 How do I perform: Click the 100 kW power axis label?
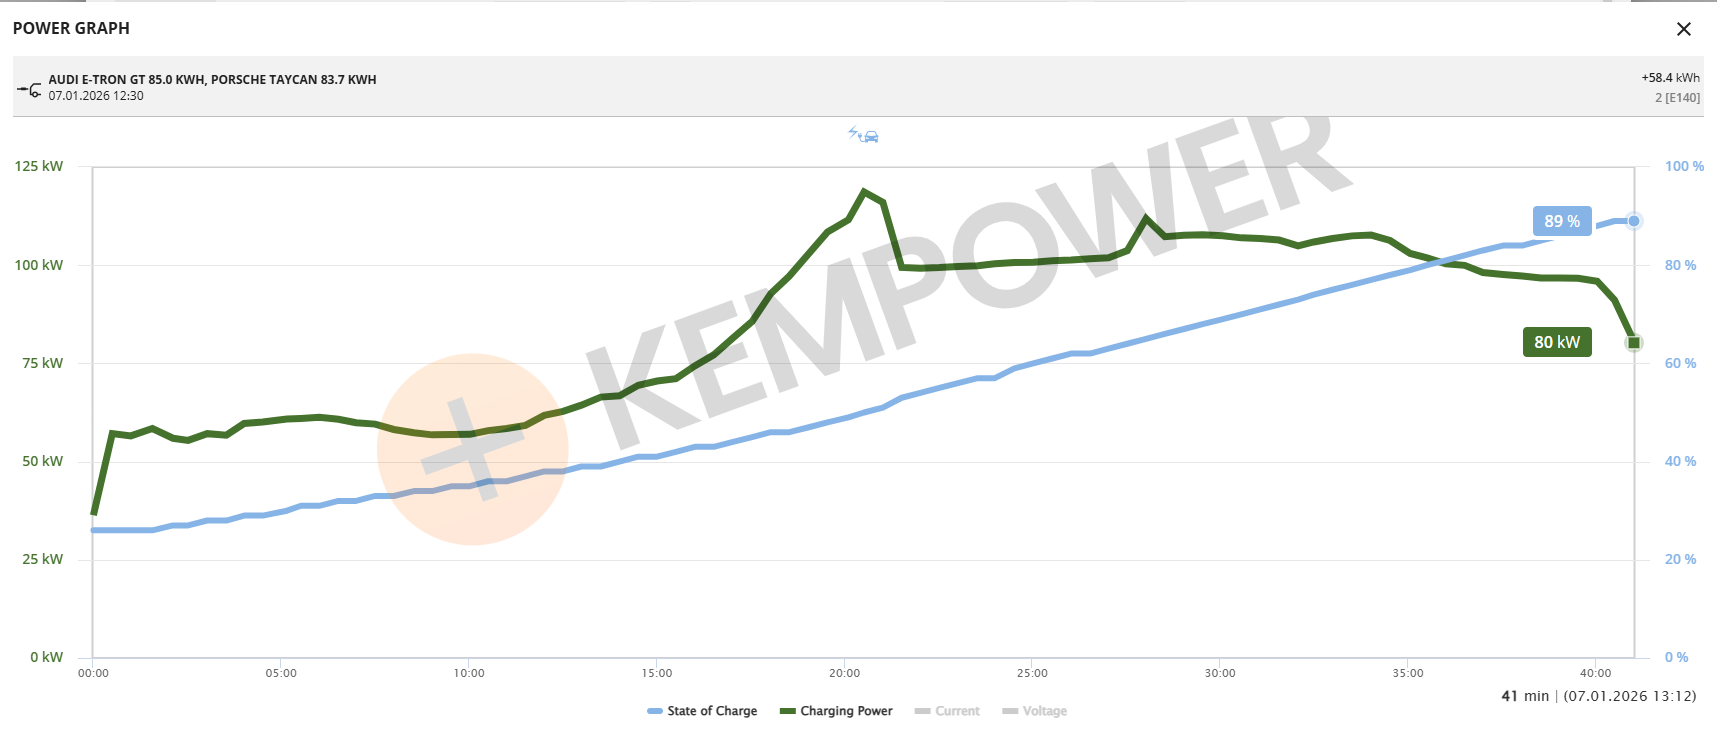coord(39,265)
